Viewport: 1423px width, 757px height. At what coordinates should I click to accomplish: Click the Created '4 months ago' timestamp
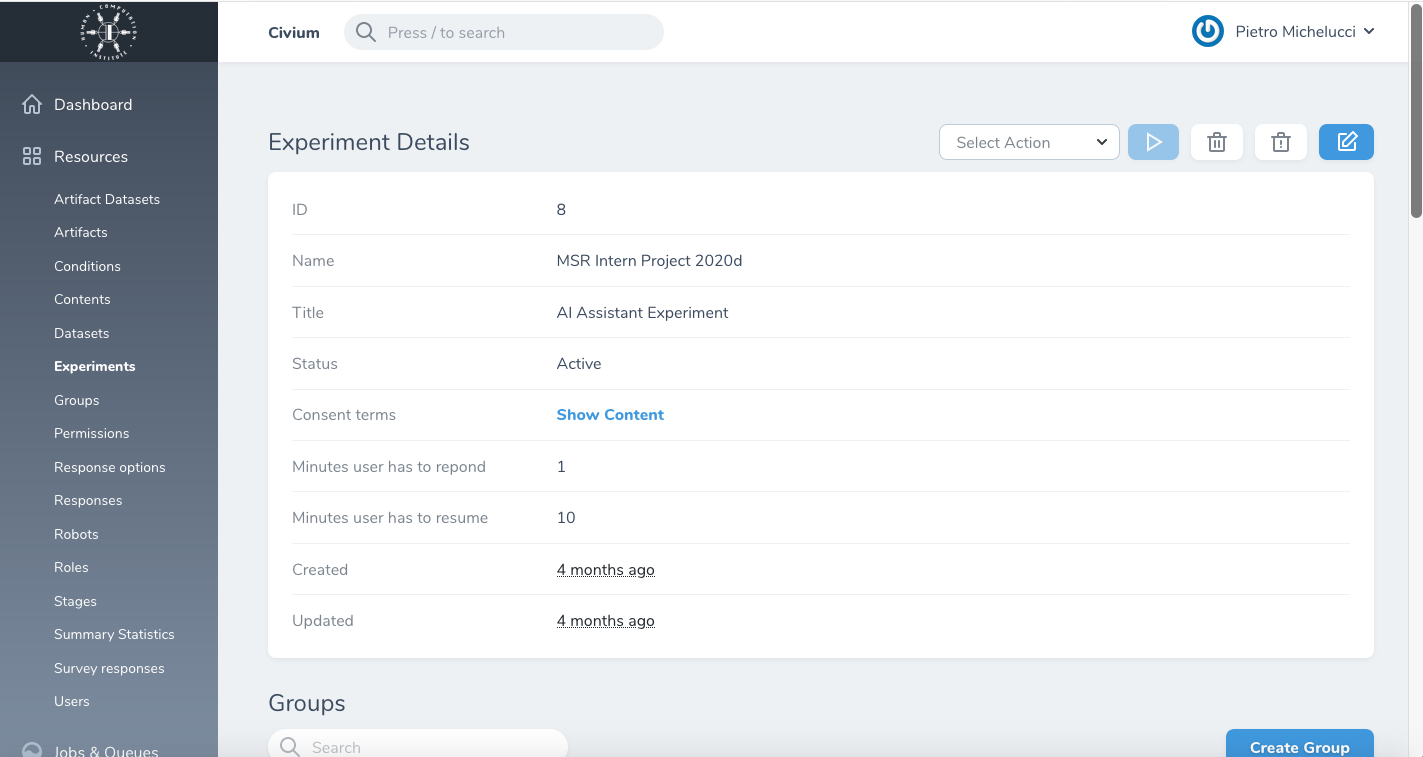tap(606, 570)
